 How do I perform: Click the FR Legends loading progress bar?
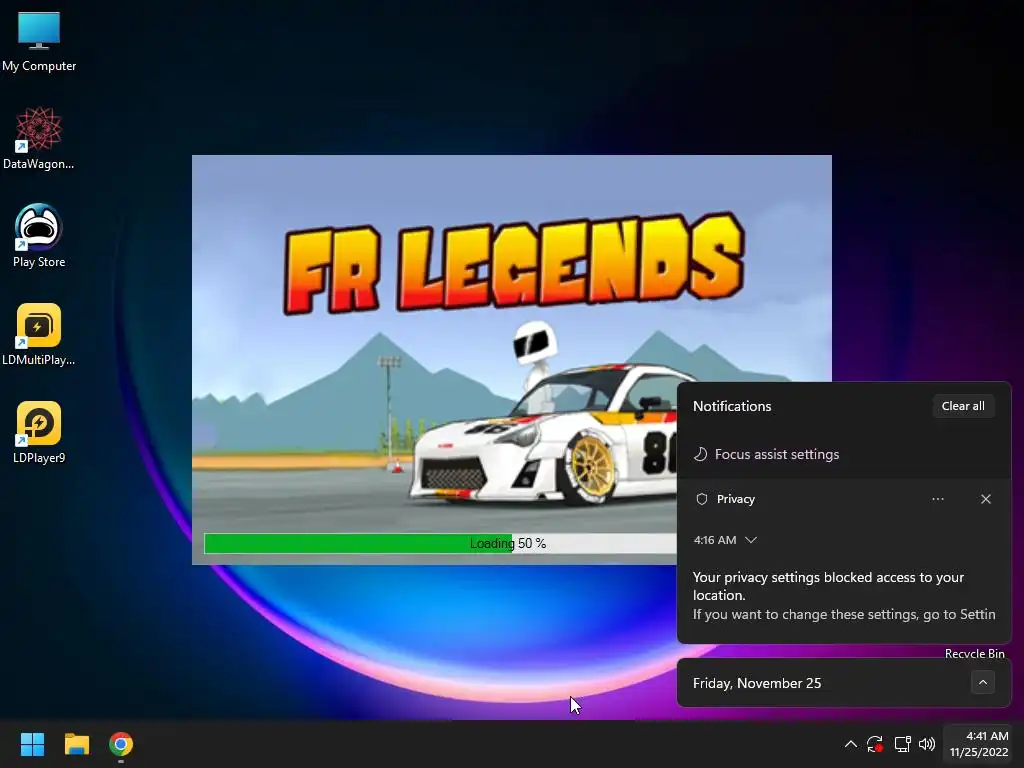click(440, 543)
